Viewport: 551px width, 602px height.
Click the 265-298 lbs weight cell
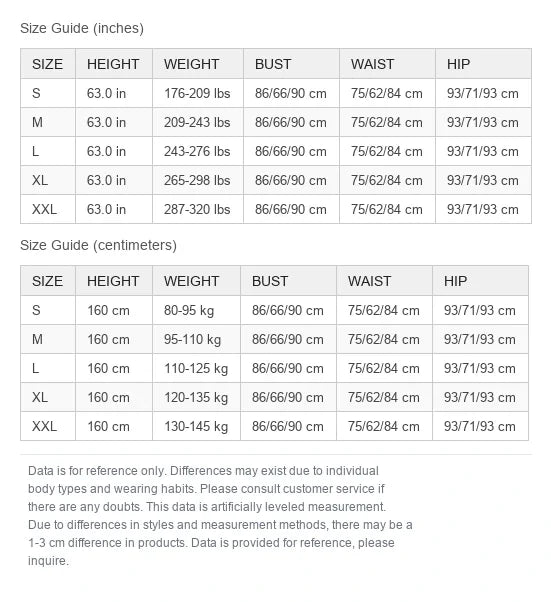pos(198,180)
